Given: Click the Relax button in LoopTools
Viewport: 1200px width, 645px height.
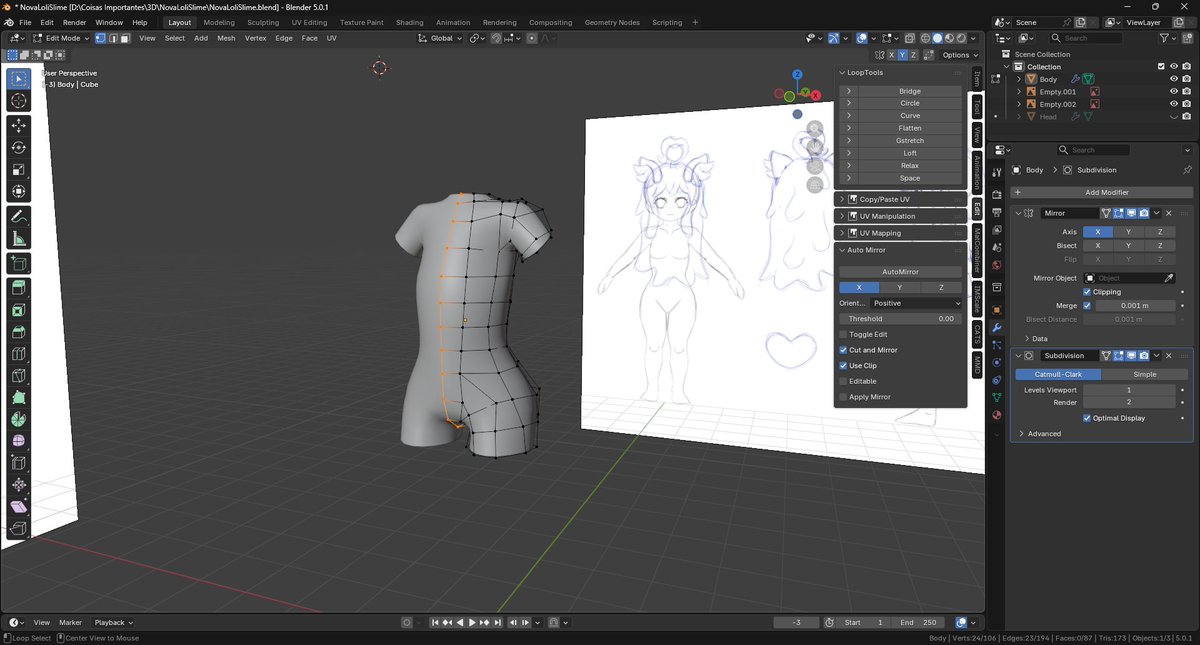Looking at the screenshot, I should pos(909,166).
